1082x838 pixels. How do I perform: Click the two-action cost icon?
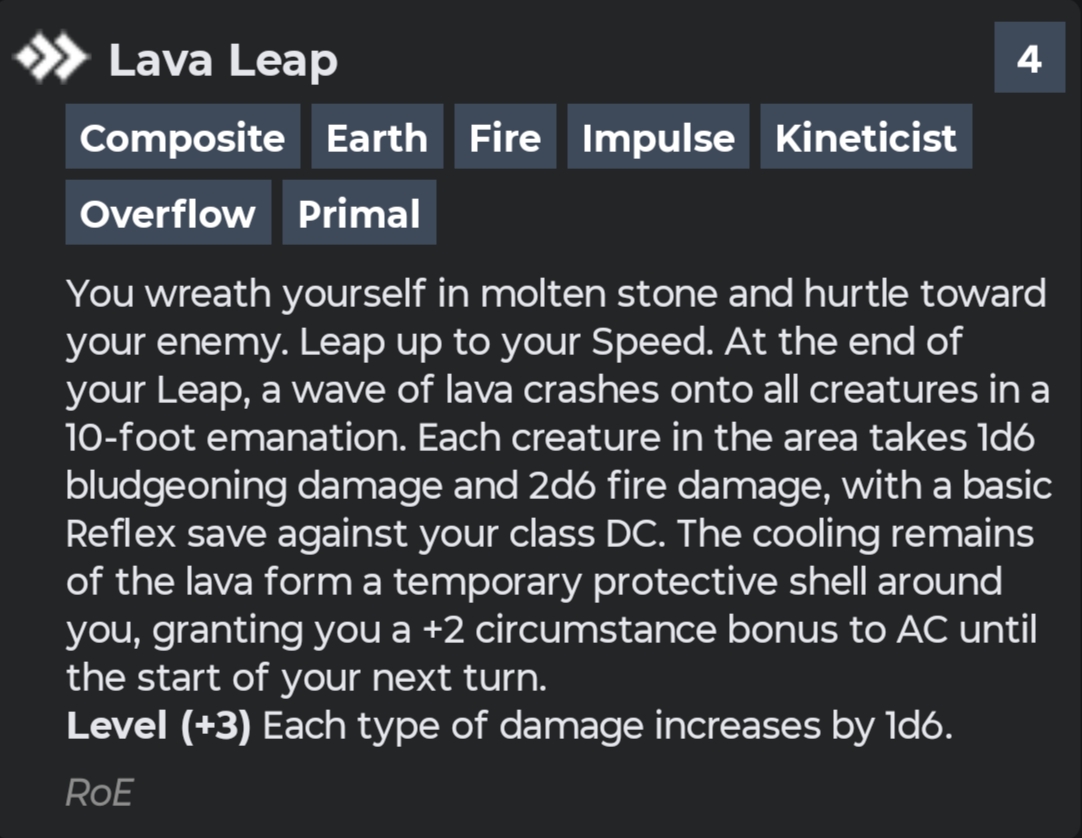point(51,62)
